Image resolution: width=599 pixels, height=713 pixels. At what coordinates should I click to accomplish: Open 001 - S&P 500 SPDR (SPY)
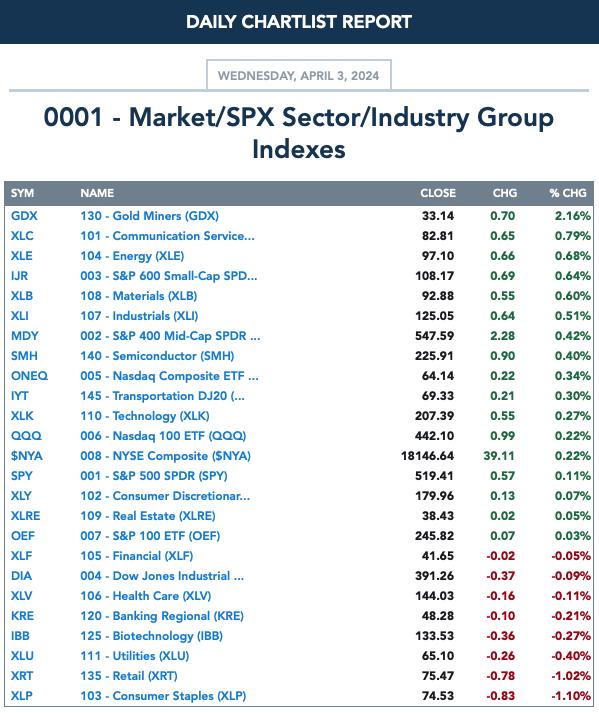pos(154,476)
